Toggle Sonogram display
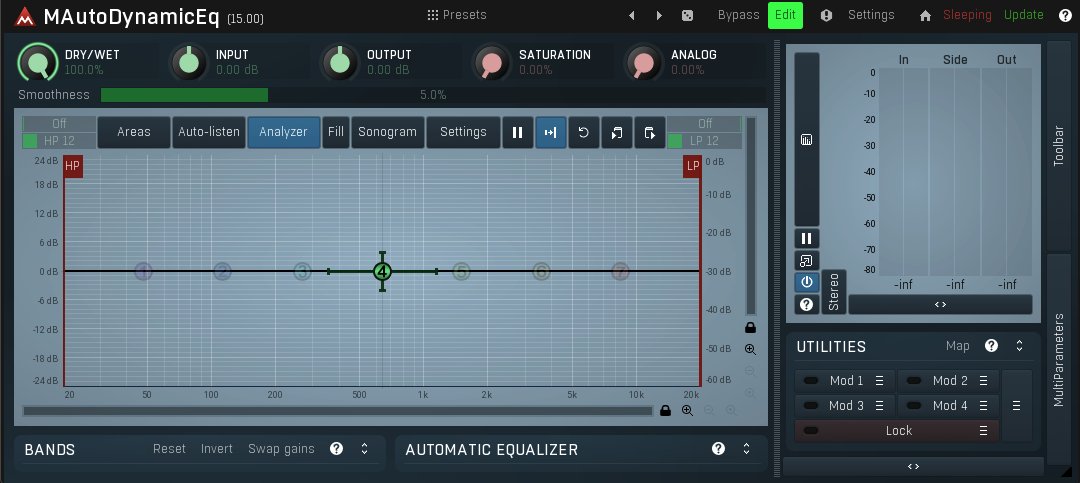 tap(387, 132)
